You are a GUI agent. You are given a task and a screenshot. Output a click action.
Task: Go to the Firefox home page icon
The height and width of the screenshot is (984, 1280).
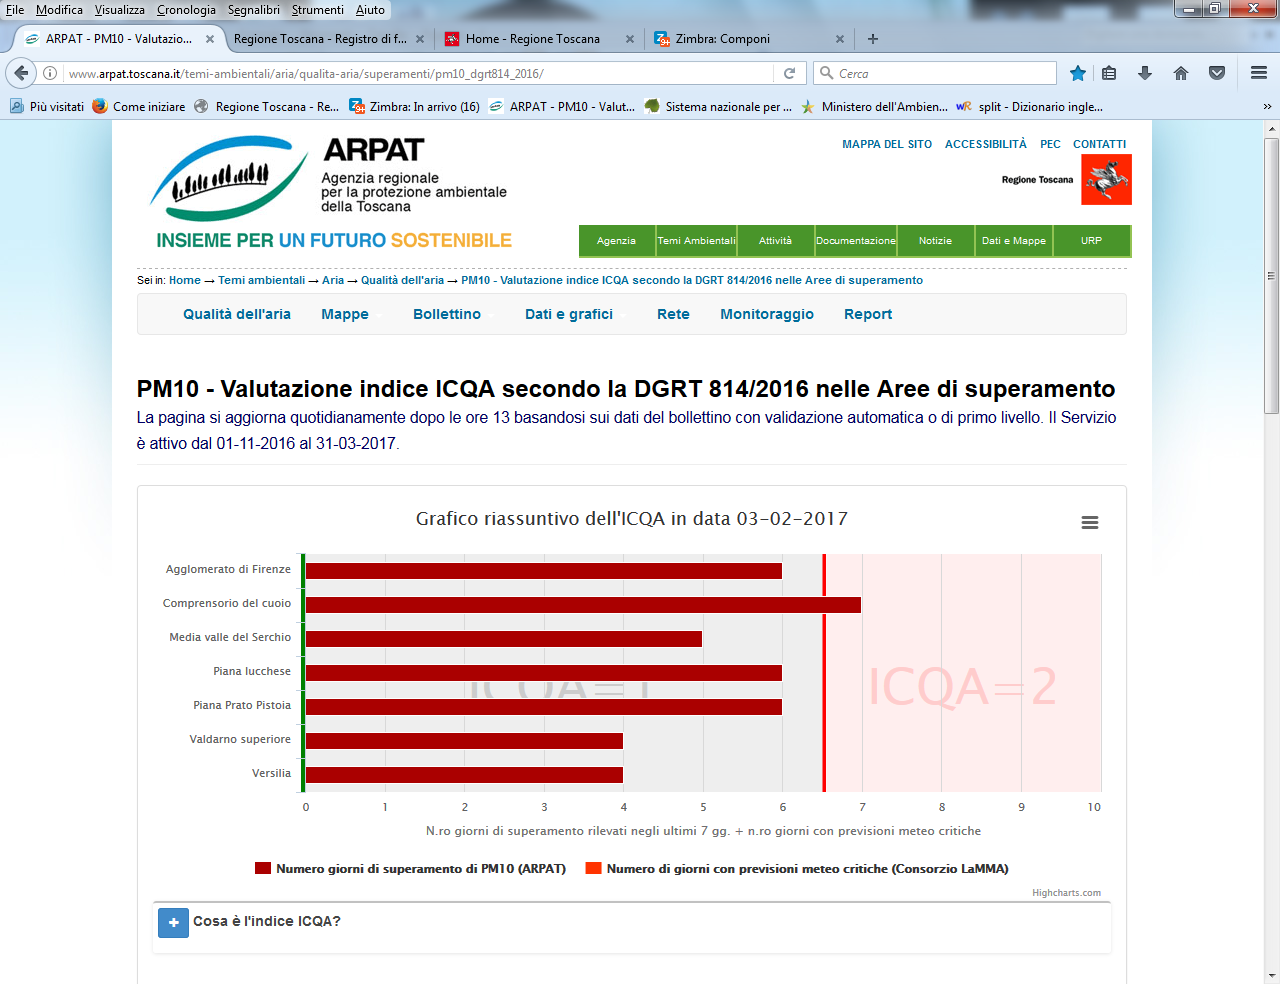tap(1181, 73)
